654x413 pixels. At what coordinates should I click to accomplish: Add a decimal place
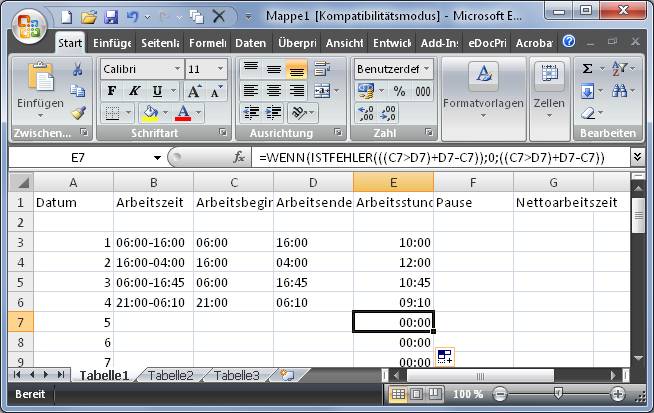coord(366,113)
